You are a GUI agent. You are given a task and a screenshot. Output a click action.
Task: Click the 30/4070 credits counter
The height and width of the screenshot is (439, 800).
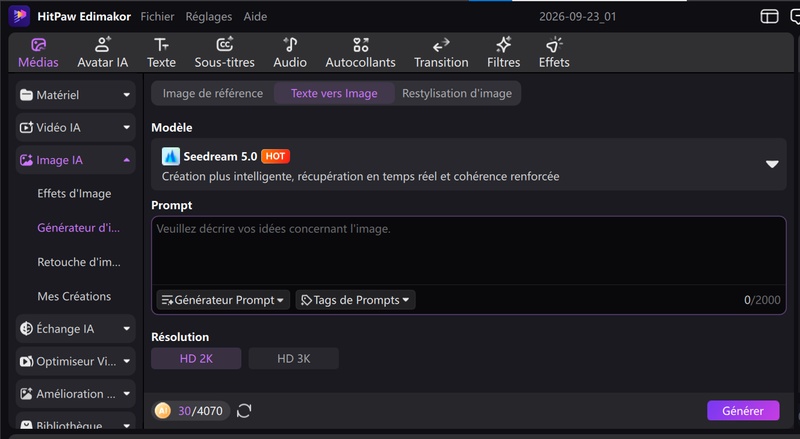tap(200, 411)
